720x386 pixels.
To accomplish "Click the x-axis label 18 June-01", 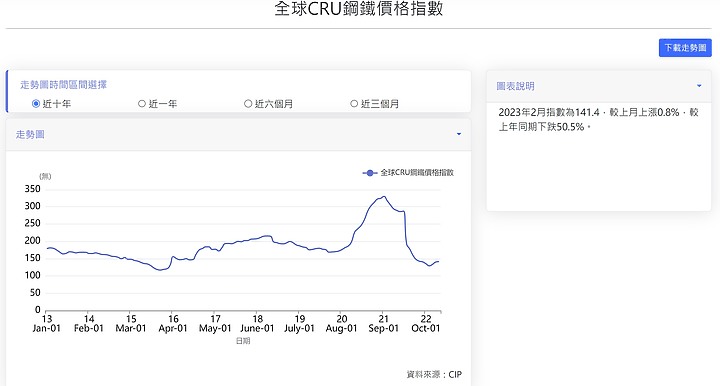I will tap(257, 324).
